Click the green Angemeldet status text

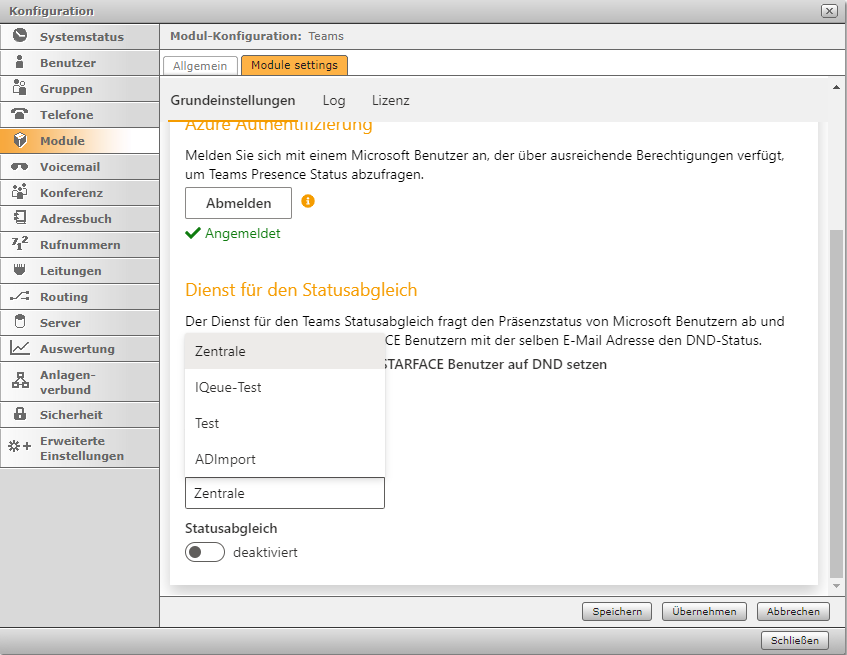(243, 233)
